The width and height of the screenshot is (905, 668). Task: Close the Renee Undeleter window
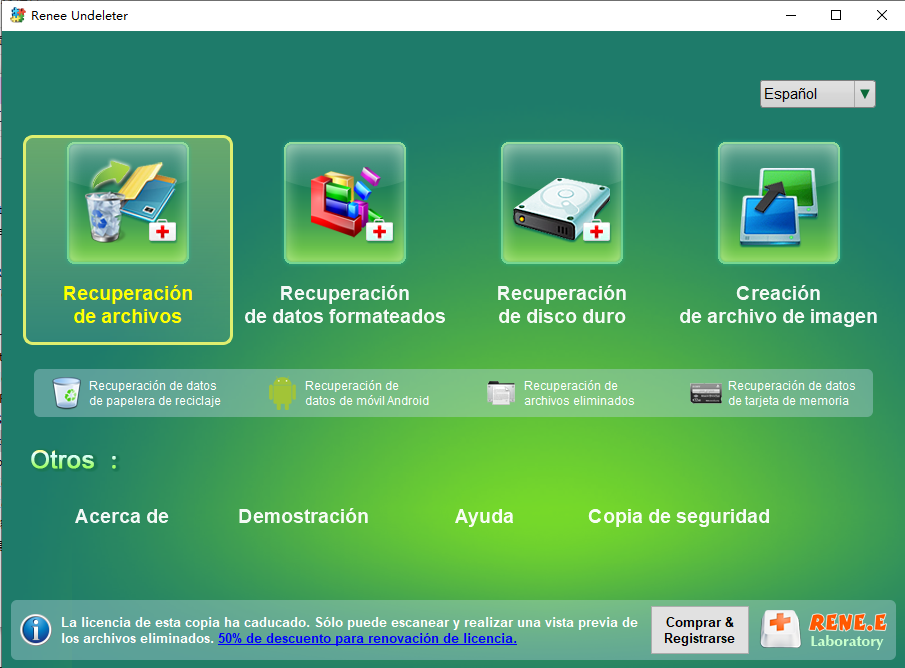pyautogui.click(x=882, y=16)
